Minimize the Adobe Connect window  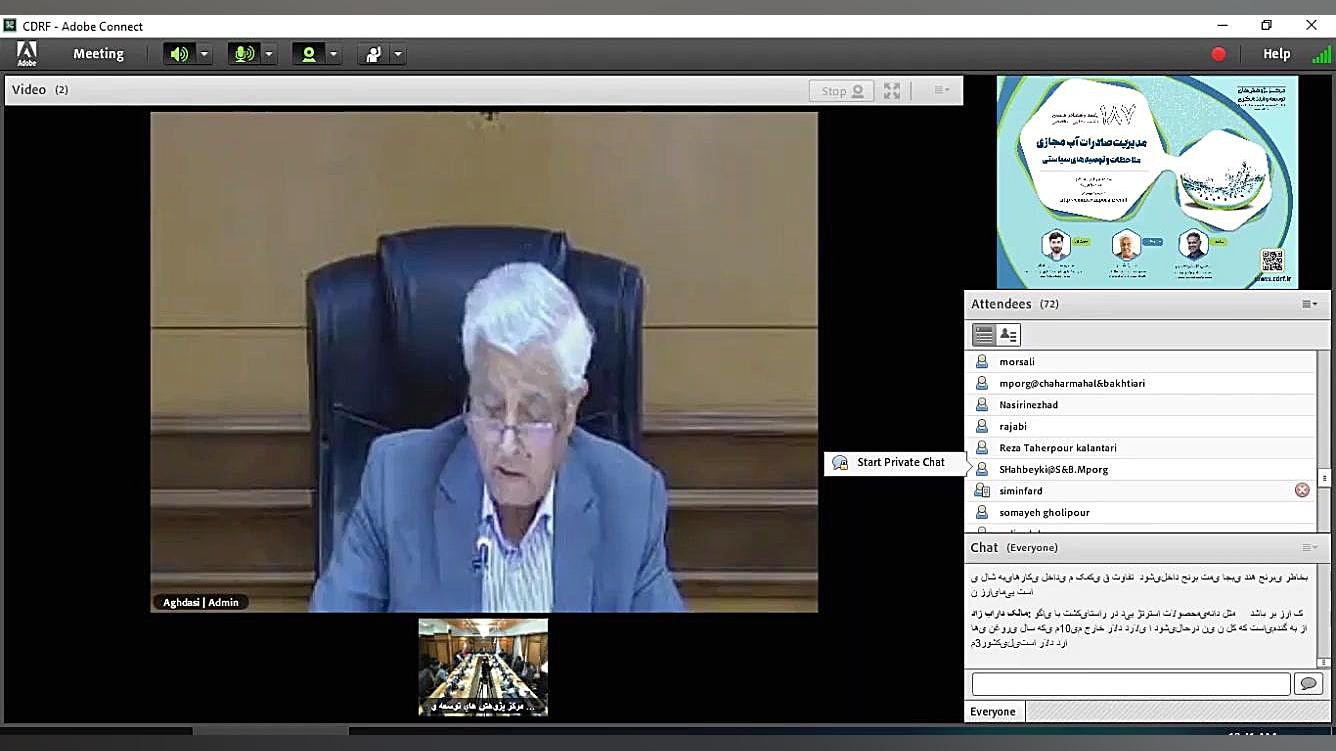tap(1222, 25)
